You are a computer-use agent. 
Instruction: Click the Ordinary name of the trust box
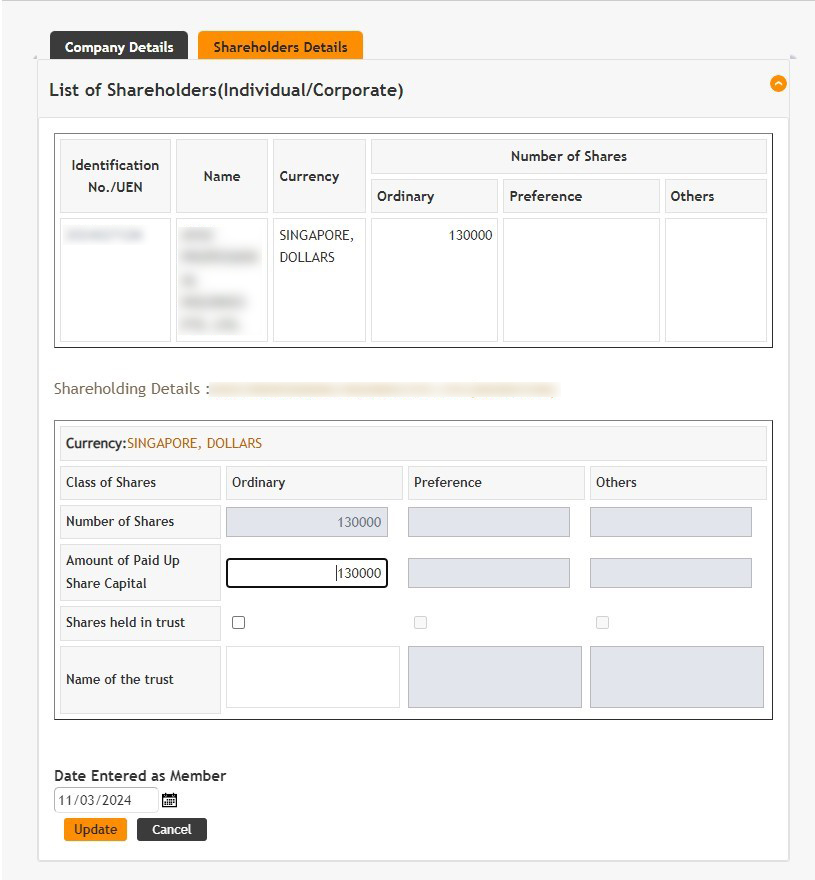coord(312,677)
